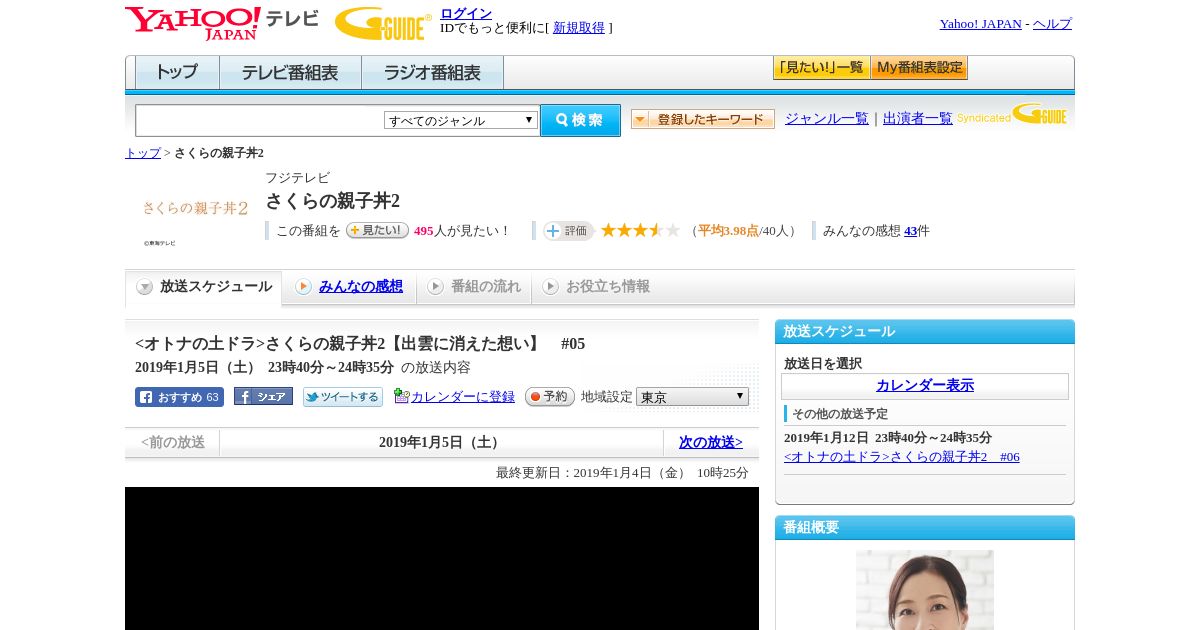The width and height of the screenshot is (1200, 630).
Task: Open the テレビ番組表 navigation tab
Action: 290,73
